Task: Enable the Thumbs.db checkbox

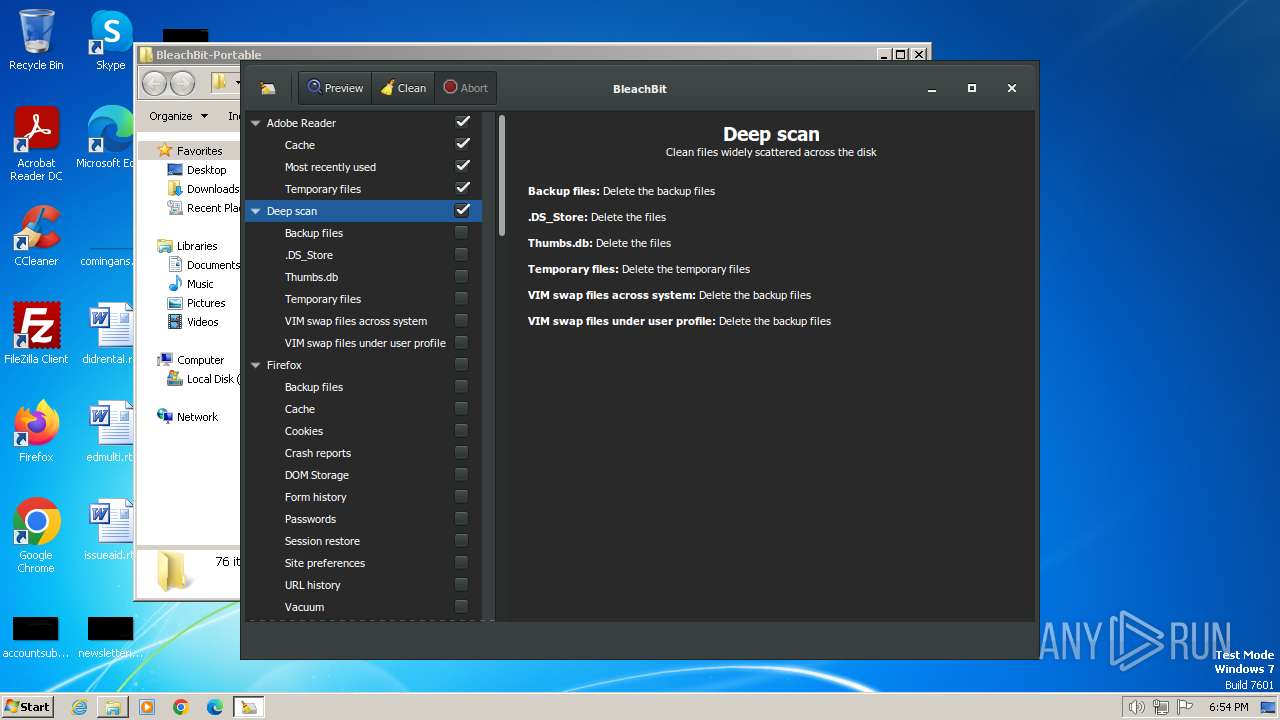Action: 461,276
